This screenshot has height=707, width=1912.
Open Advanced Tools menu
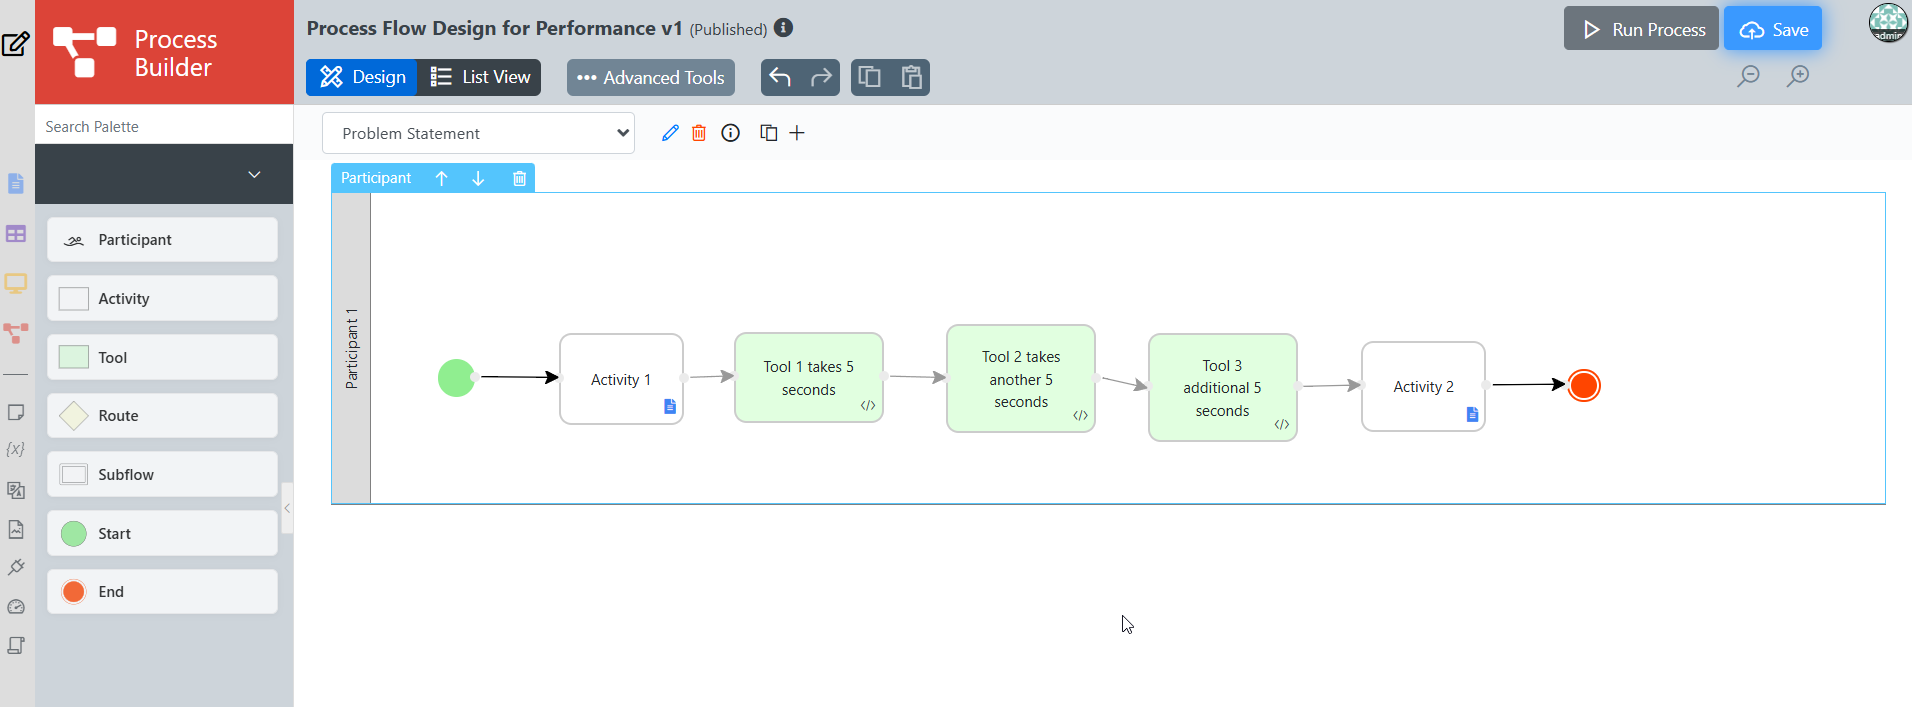(x=651, y=77)
